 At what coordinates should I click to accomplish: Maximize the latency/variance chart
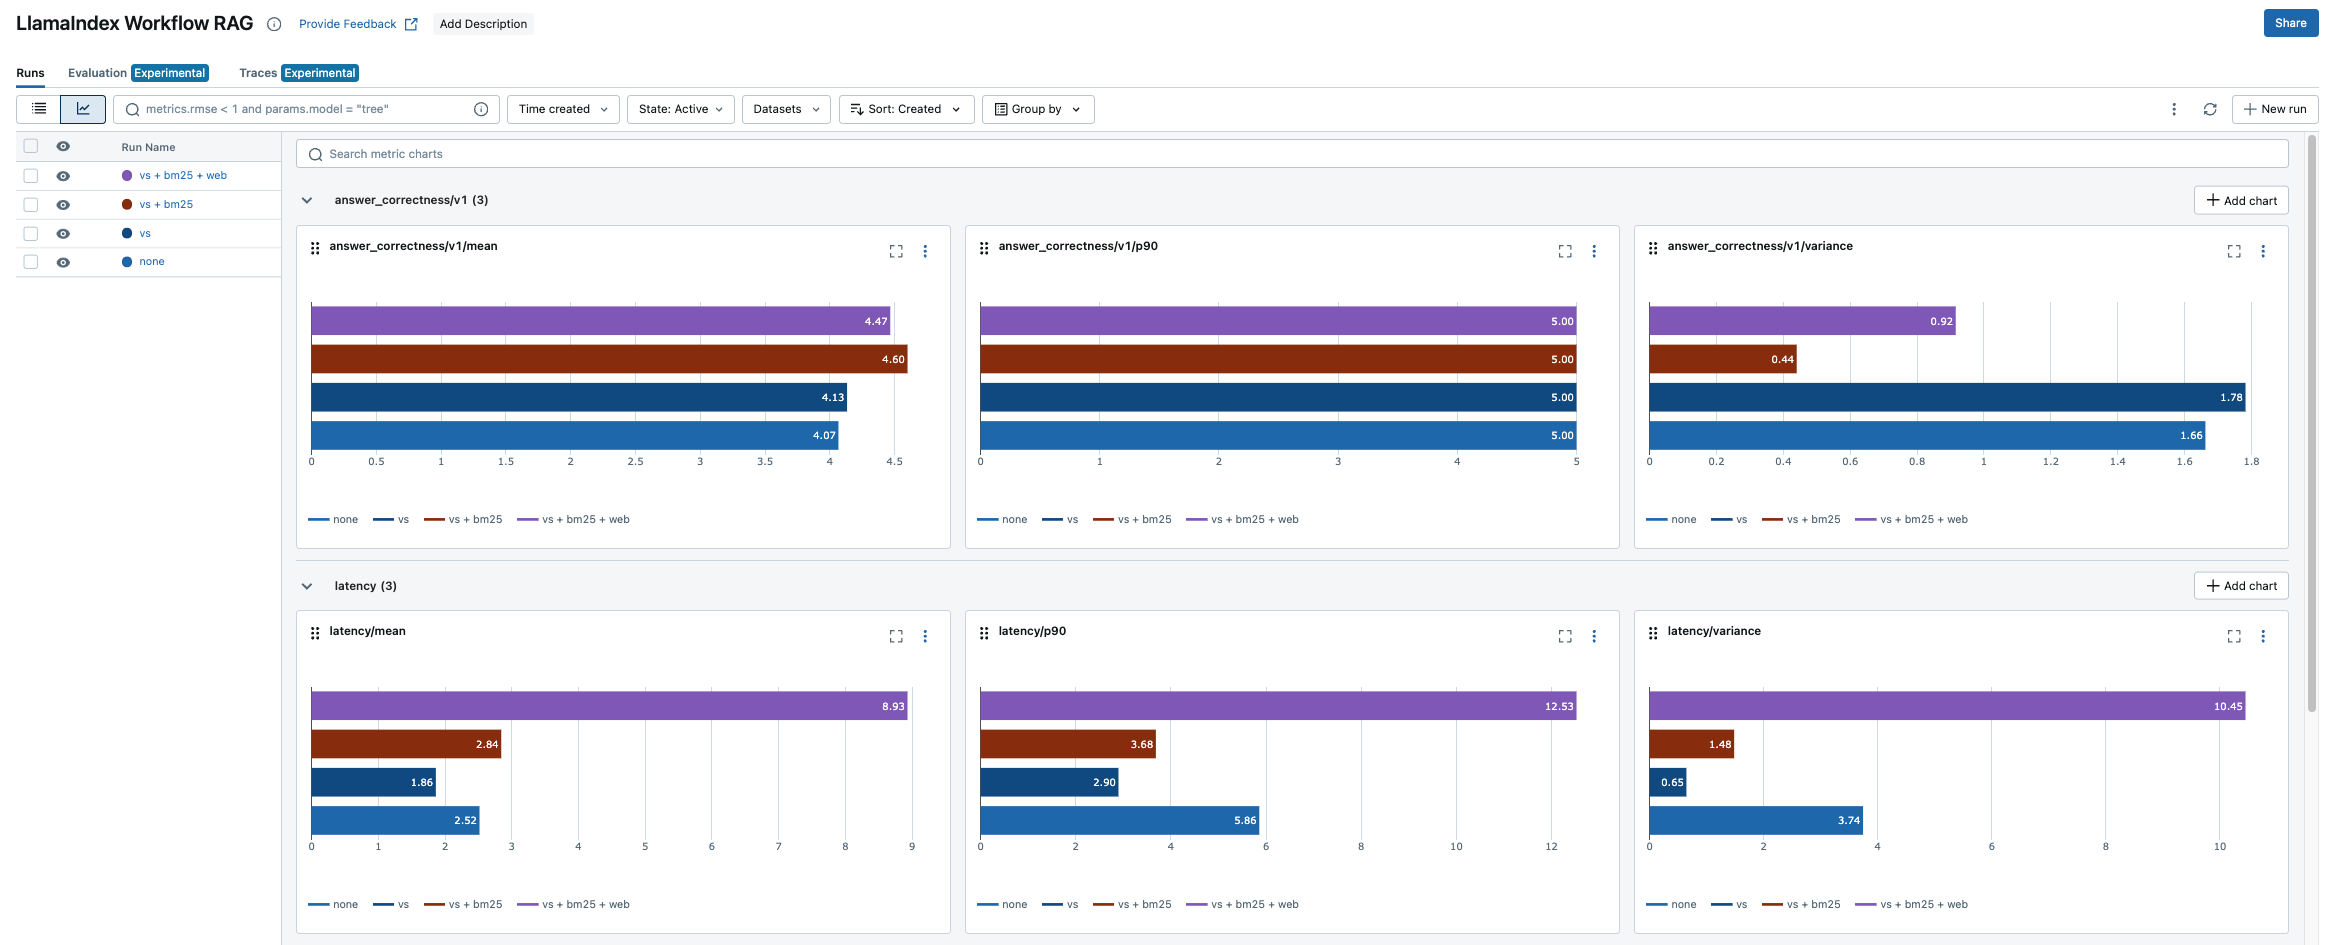point(2233,636)
